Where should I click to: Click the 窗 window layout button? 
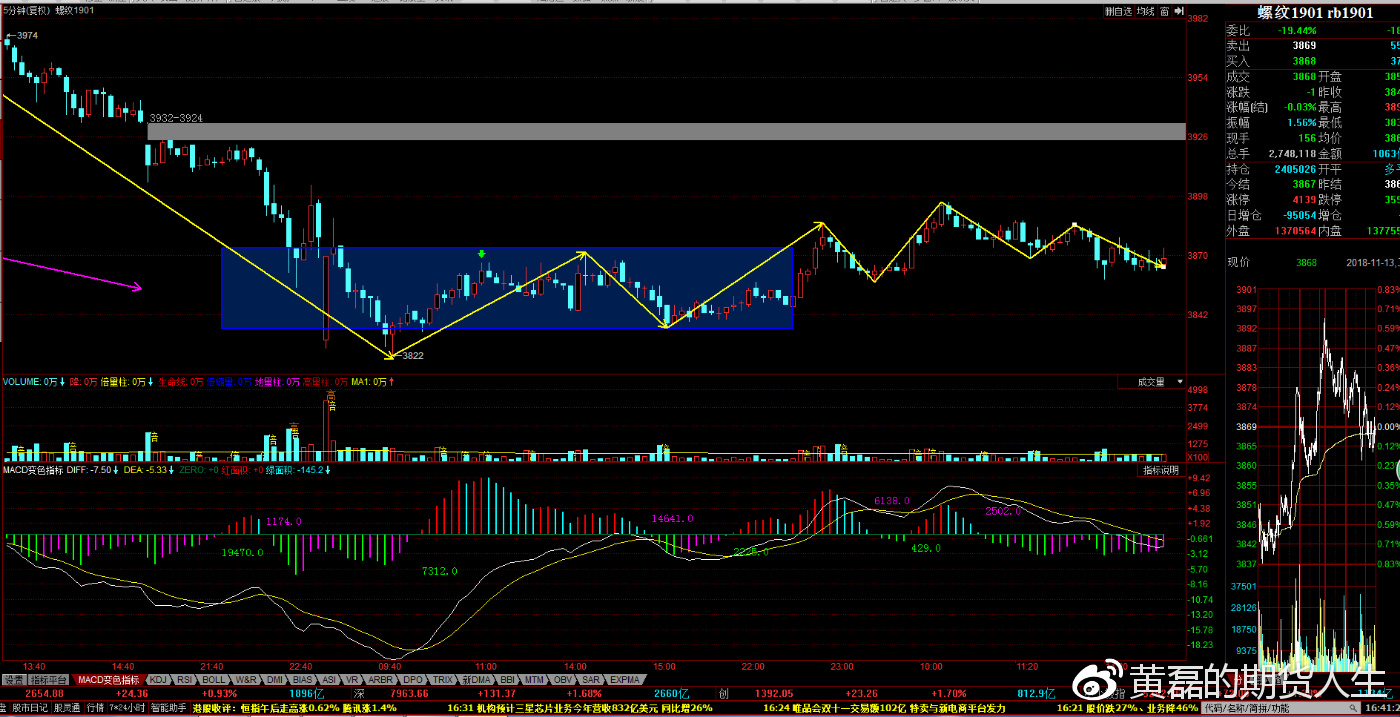1165,12
